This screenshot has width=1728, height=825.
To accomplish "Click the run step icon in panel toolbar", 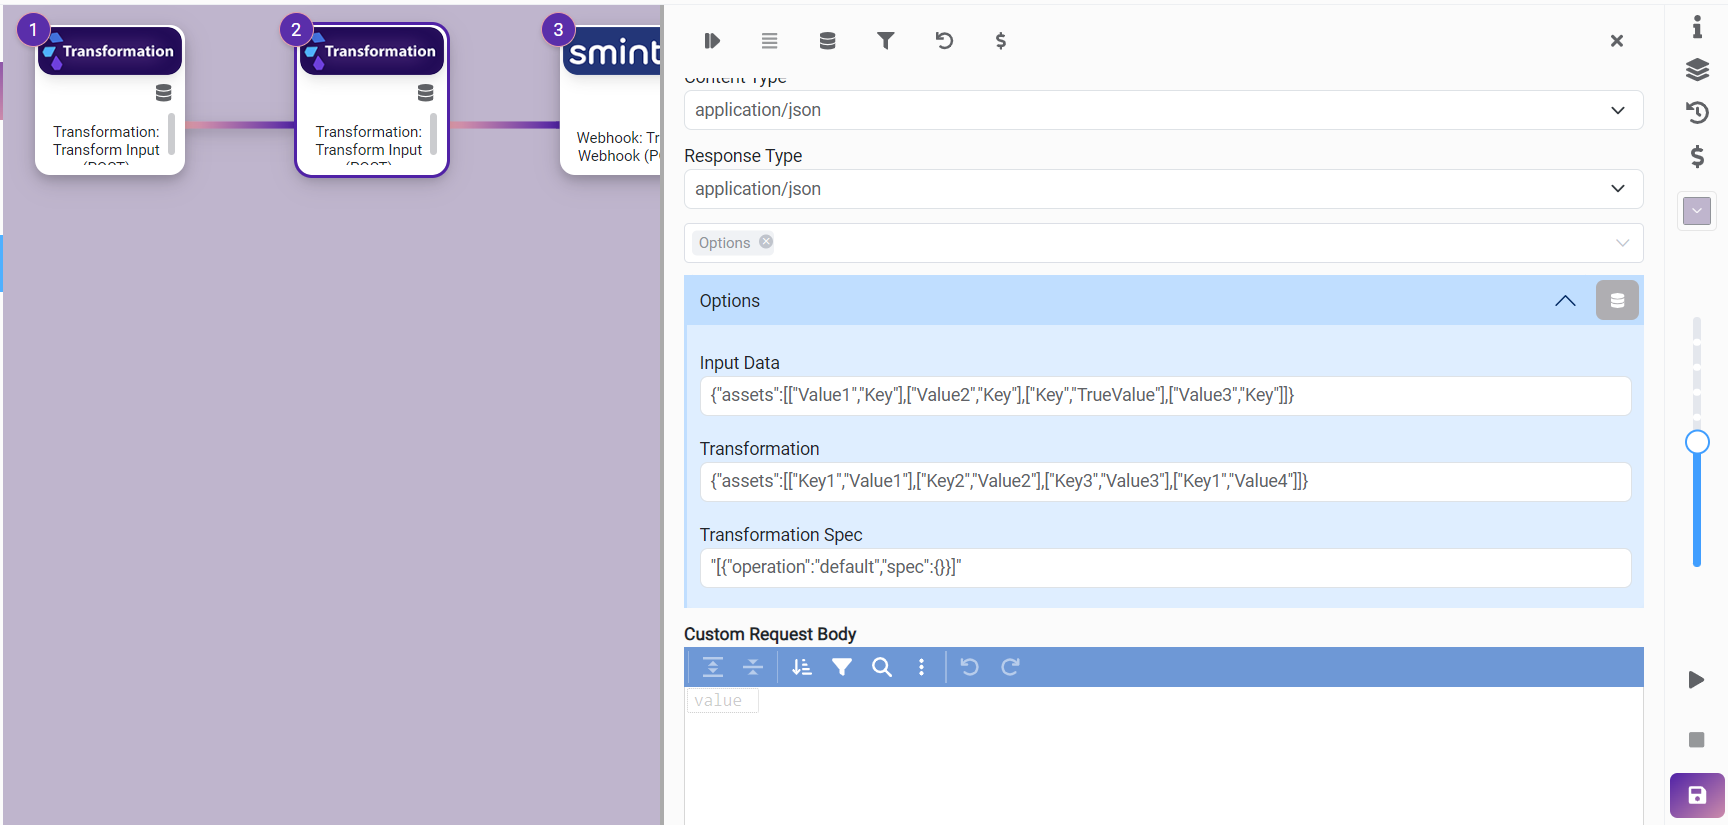I will point(711,41).
